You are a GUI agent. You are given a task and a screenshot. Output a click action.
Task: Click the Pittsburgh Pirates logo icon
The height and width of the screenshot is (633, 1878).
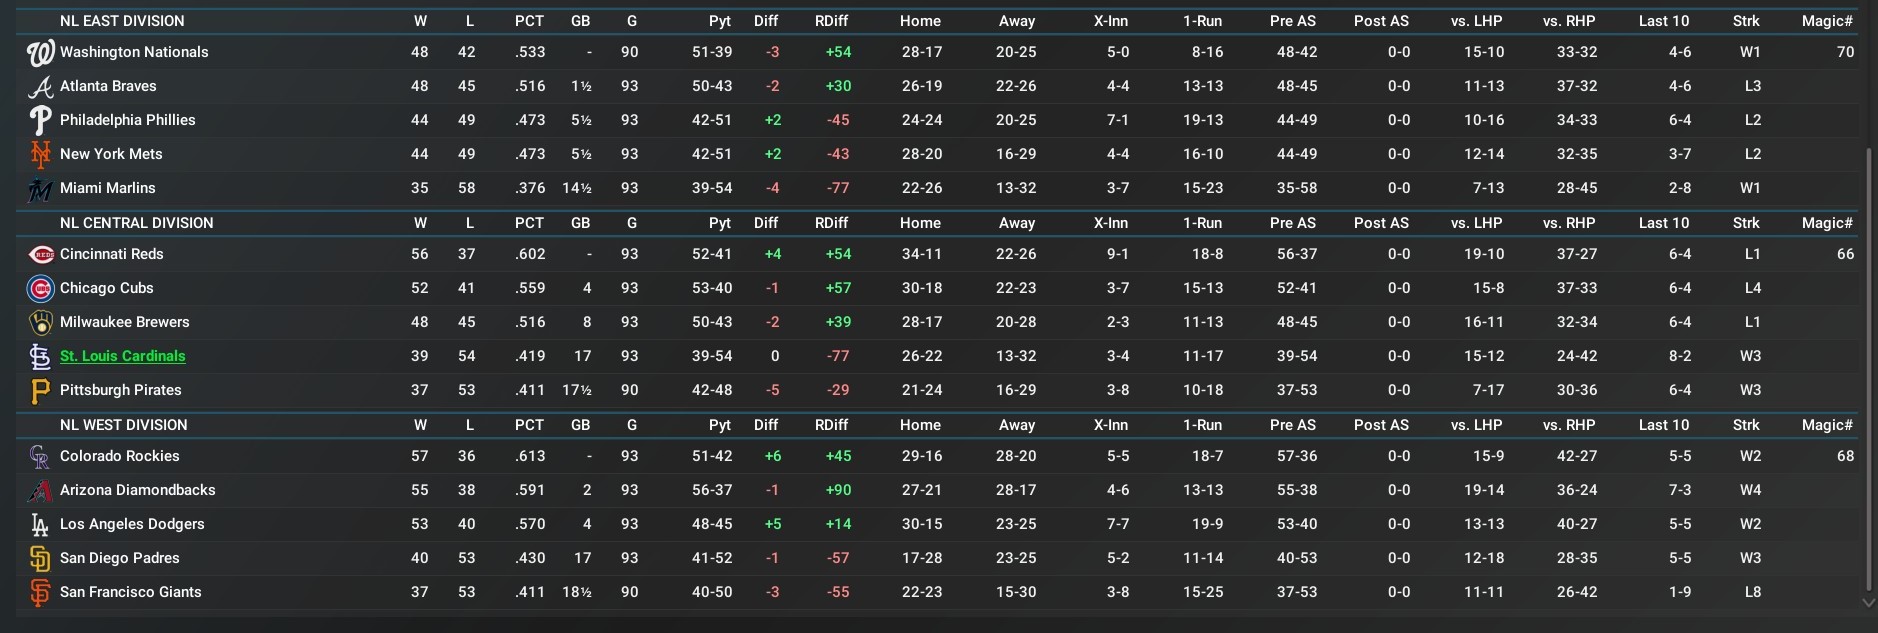pos(40,391)
